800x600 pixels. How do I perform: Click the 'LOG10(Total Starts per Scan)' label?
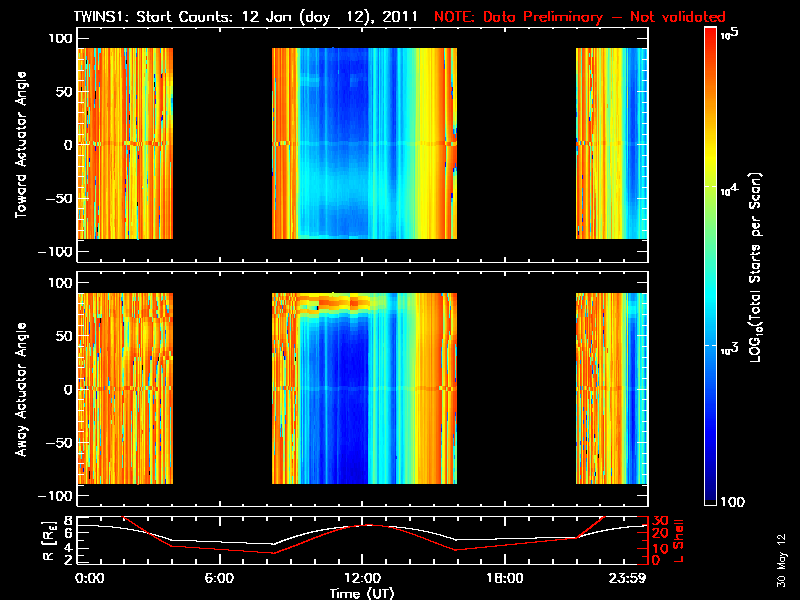[x=756, y=267]
